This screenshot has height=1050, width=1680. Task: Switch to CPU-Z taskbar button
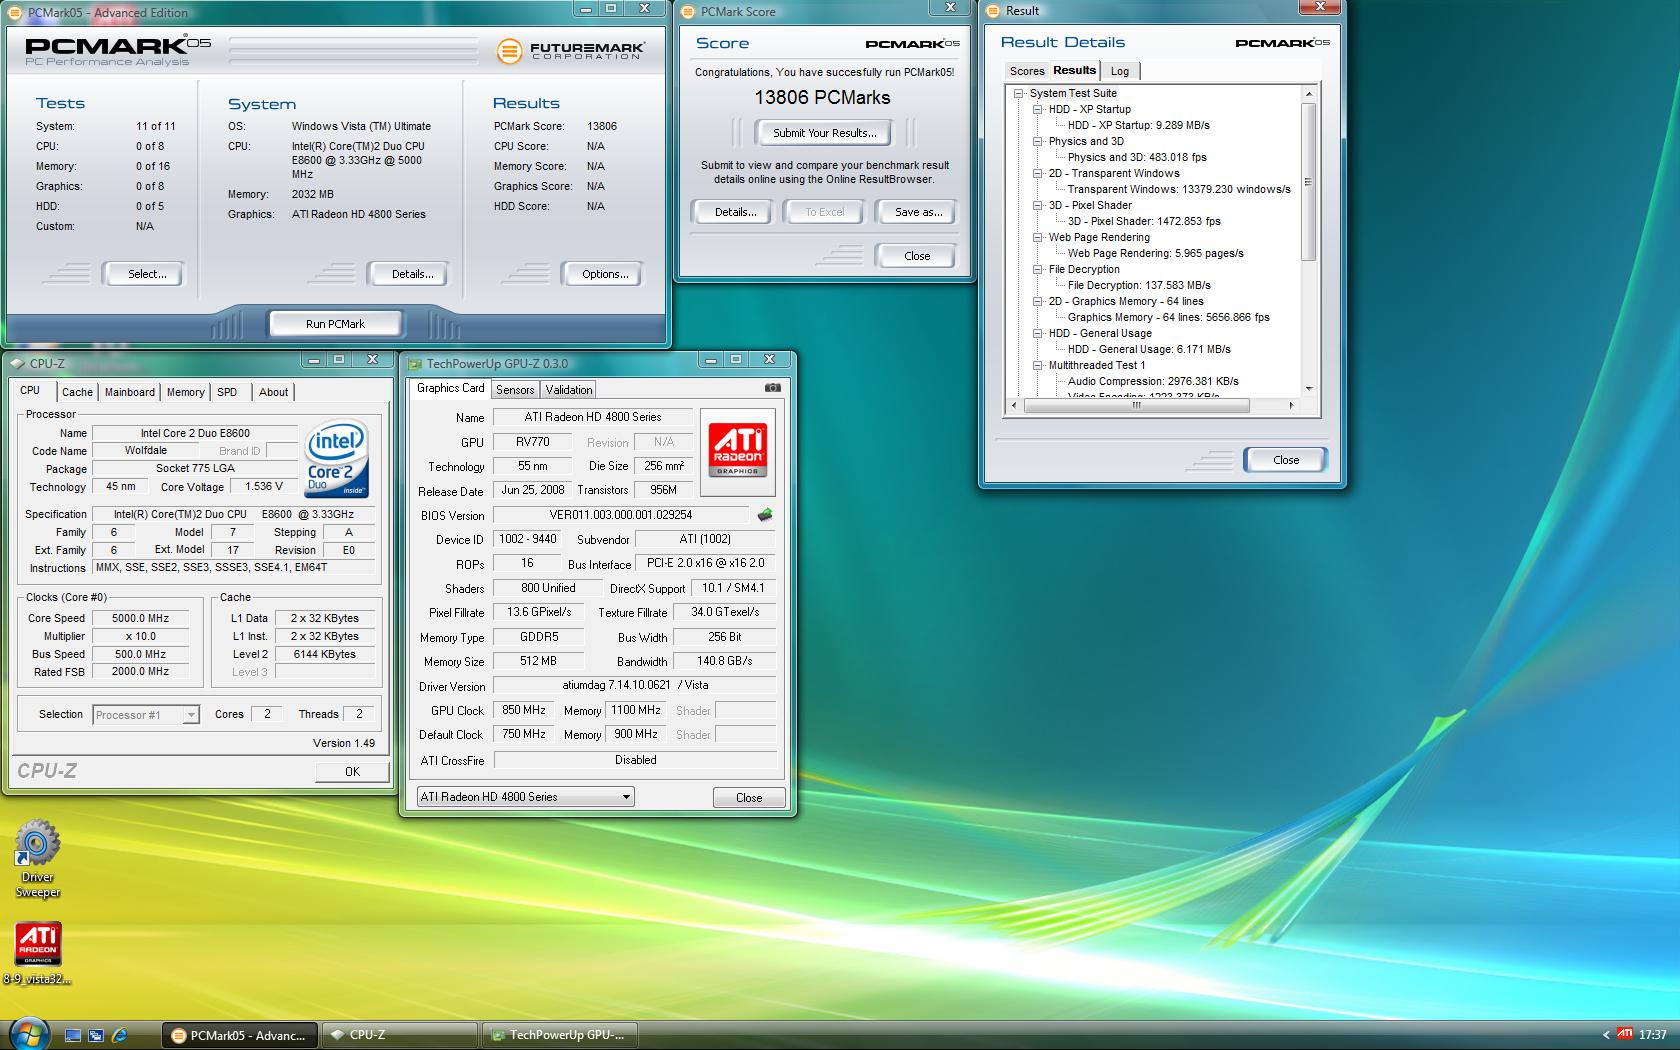(400, 1035)
